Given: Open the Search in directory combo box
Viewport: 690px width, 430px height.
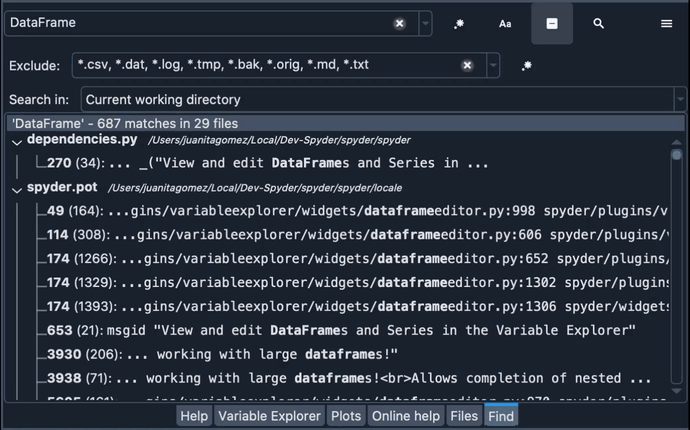Looking at the screenshot, I should [x=384, y=99].
